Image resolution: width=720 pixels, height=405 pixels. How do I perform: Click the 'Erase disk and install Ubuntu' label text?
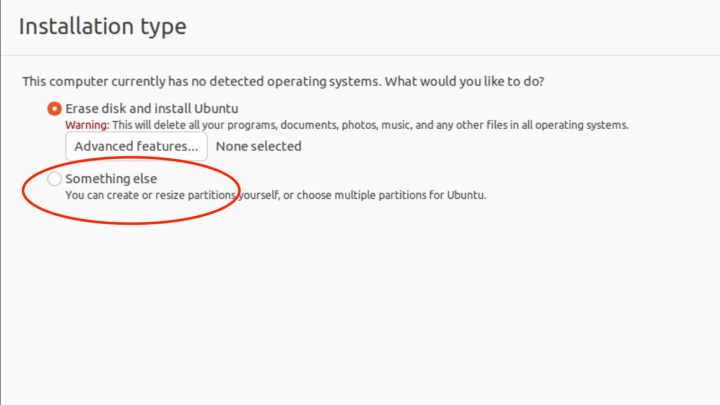(x=151, y=108)
